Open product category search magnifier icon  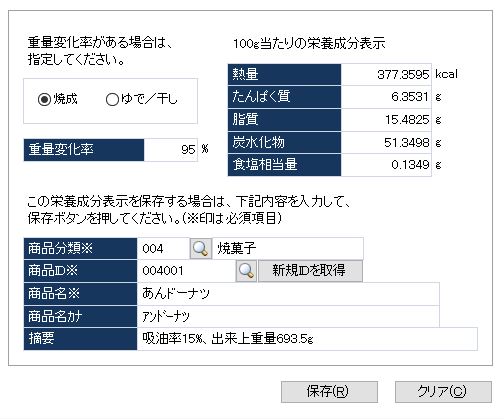click(x=201, y=249)
